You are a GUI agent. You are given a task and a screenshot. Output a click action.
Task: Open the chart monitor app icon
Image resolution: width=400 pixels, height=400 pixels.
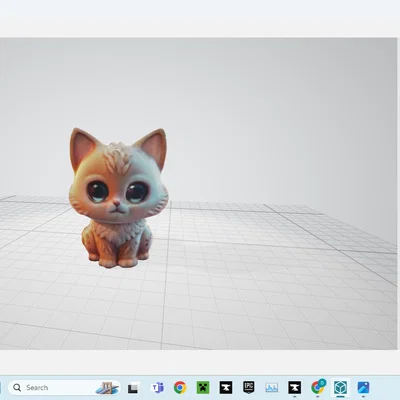pos(272,388)
